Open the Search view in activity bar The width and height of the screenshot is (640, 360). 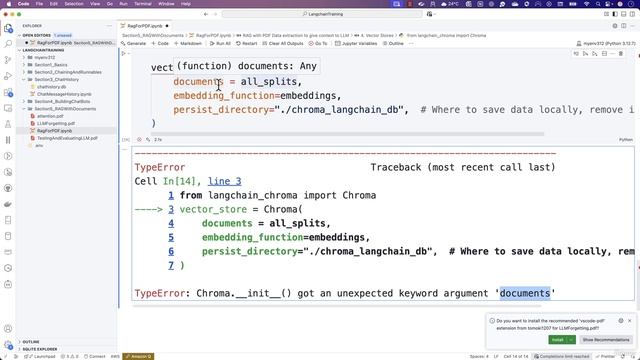pyautogui.click(x=8, y=44)
